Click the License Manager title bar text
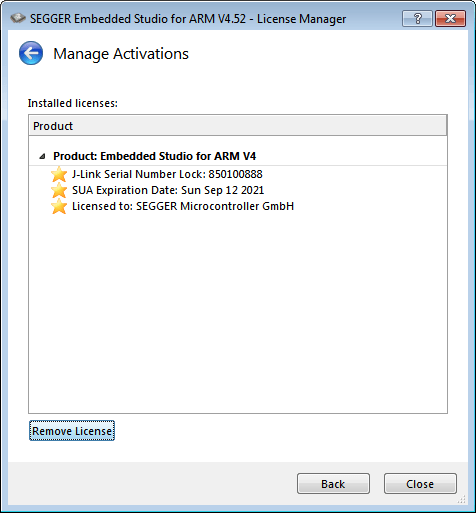This screenshot has height=513, width=476. pyautogui.click(x=188, y=19)
